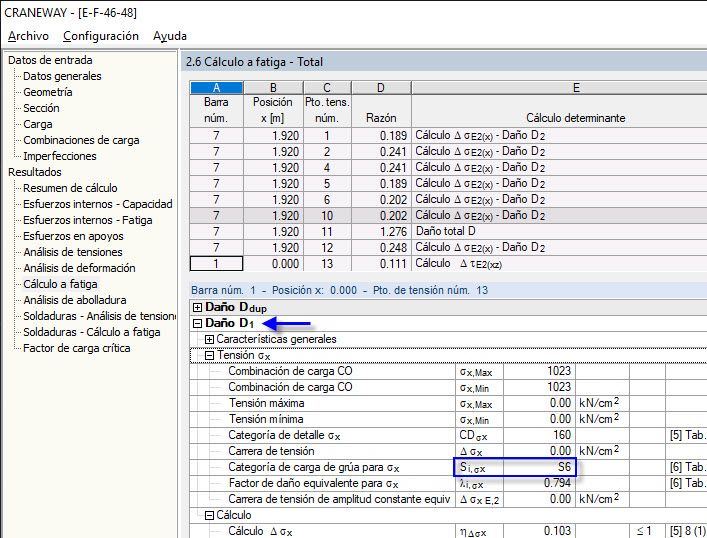Select Cálculo a fatiga item
Screen dimensions: 707x538
point(60,284)
